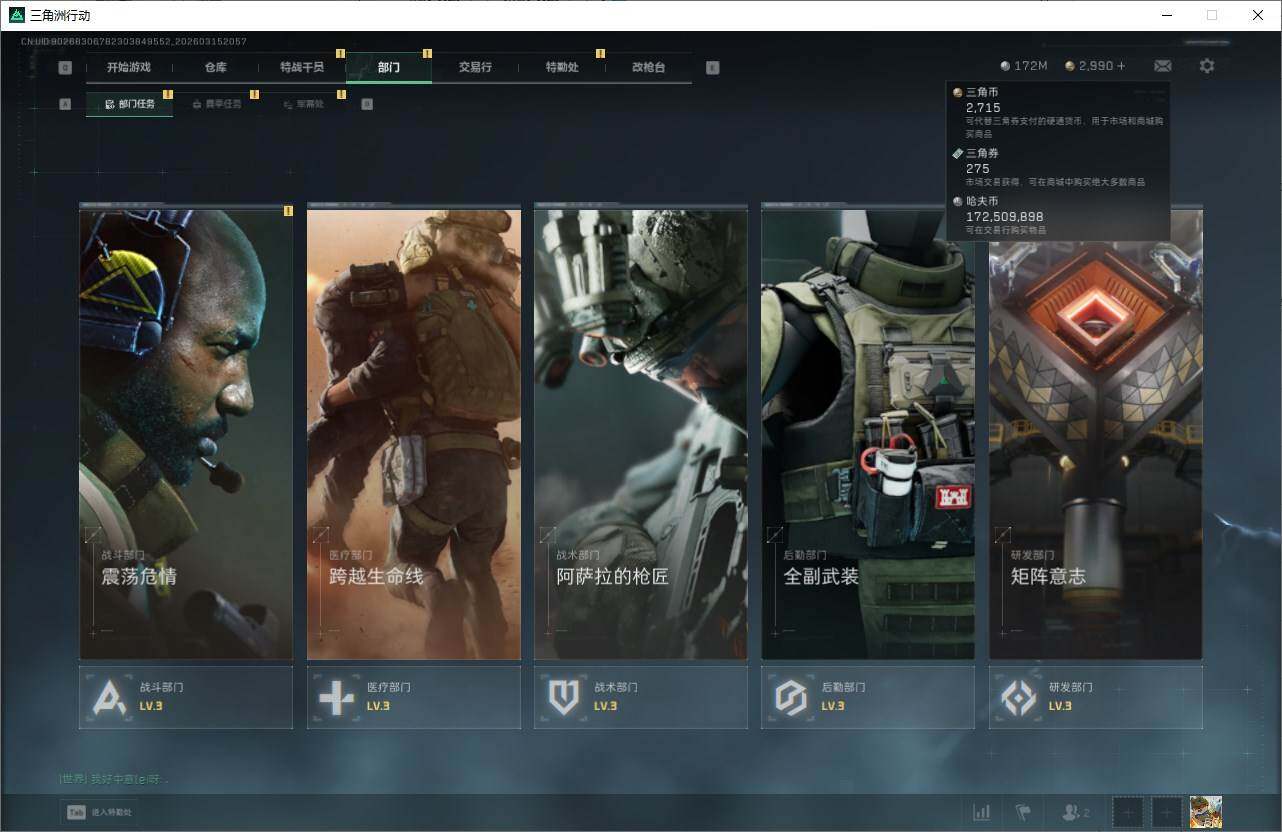Open the mail envelope icon

1162,66
